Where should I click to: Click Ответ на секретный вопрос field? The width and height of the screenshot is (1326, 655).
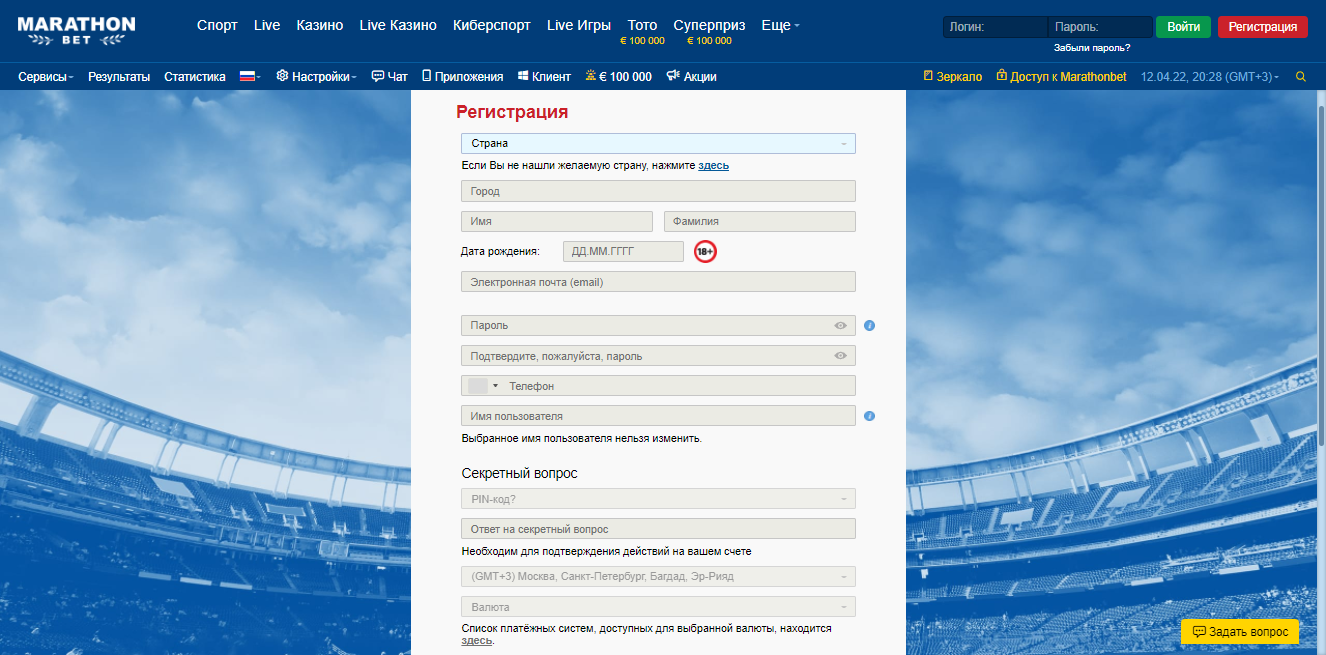click(x=658, y=529)
